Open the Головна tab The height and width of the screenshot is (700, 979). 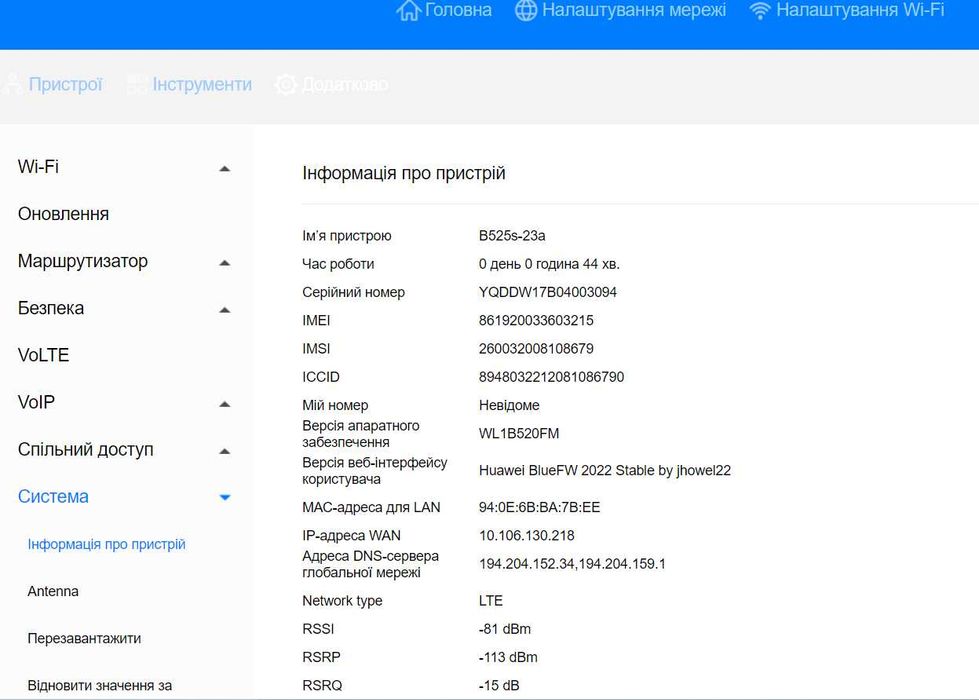click(x=458, y=10)
